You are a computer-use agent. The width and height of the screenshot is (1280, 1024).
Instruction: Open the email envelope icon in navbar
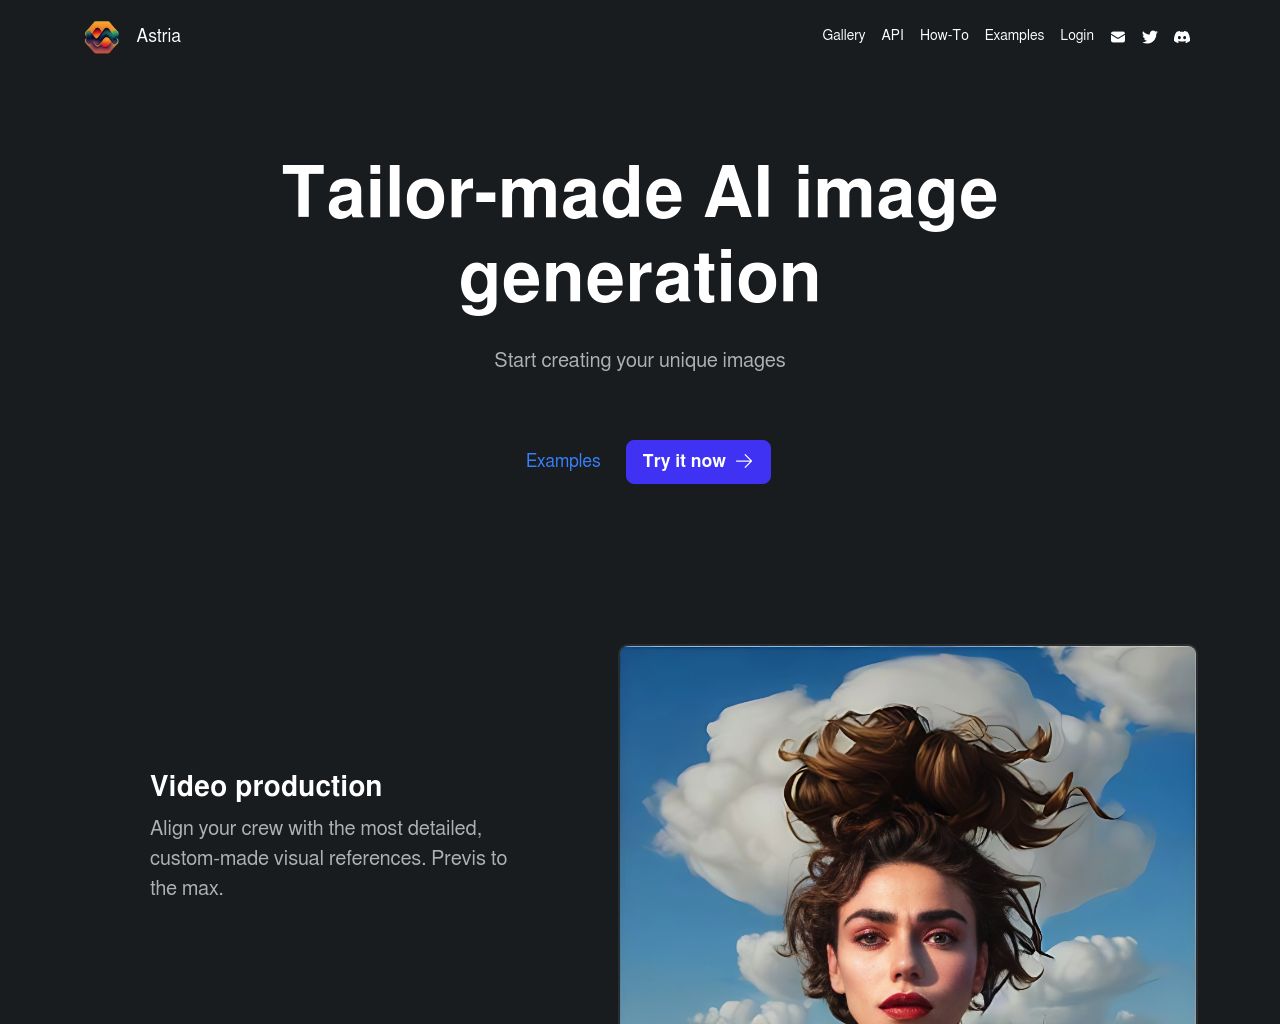1118,37
